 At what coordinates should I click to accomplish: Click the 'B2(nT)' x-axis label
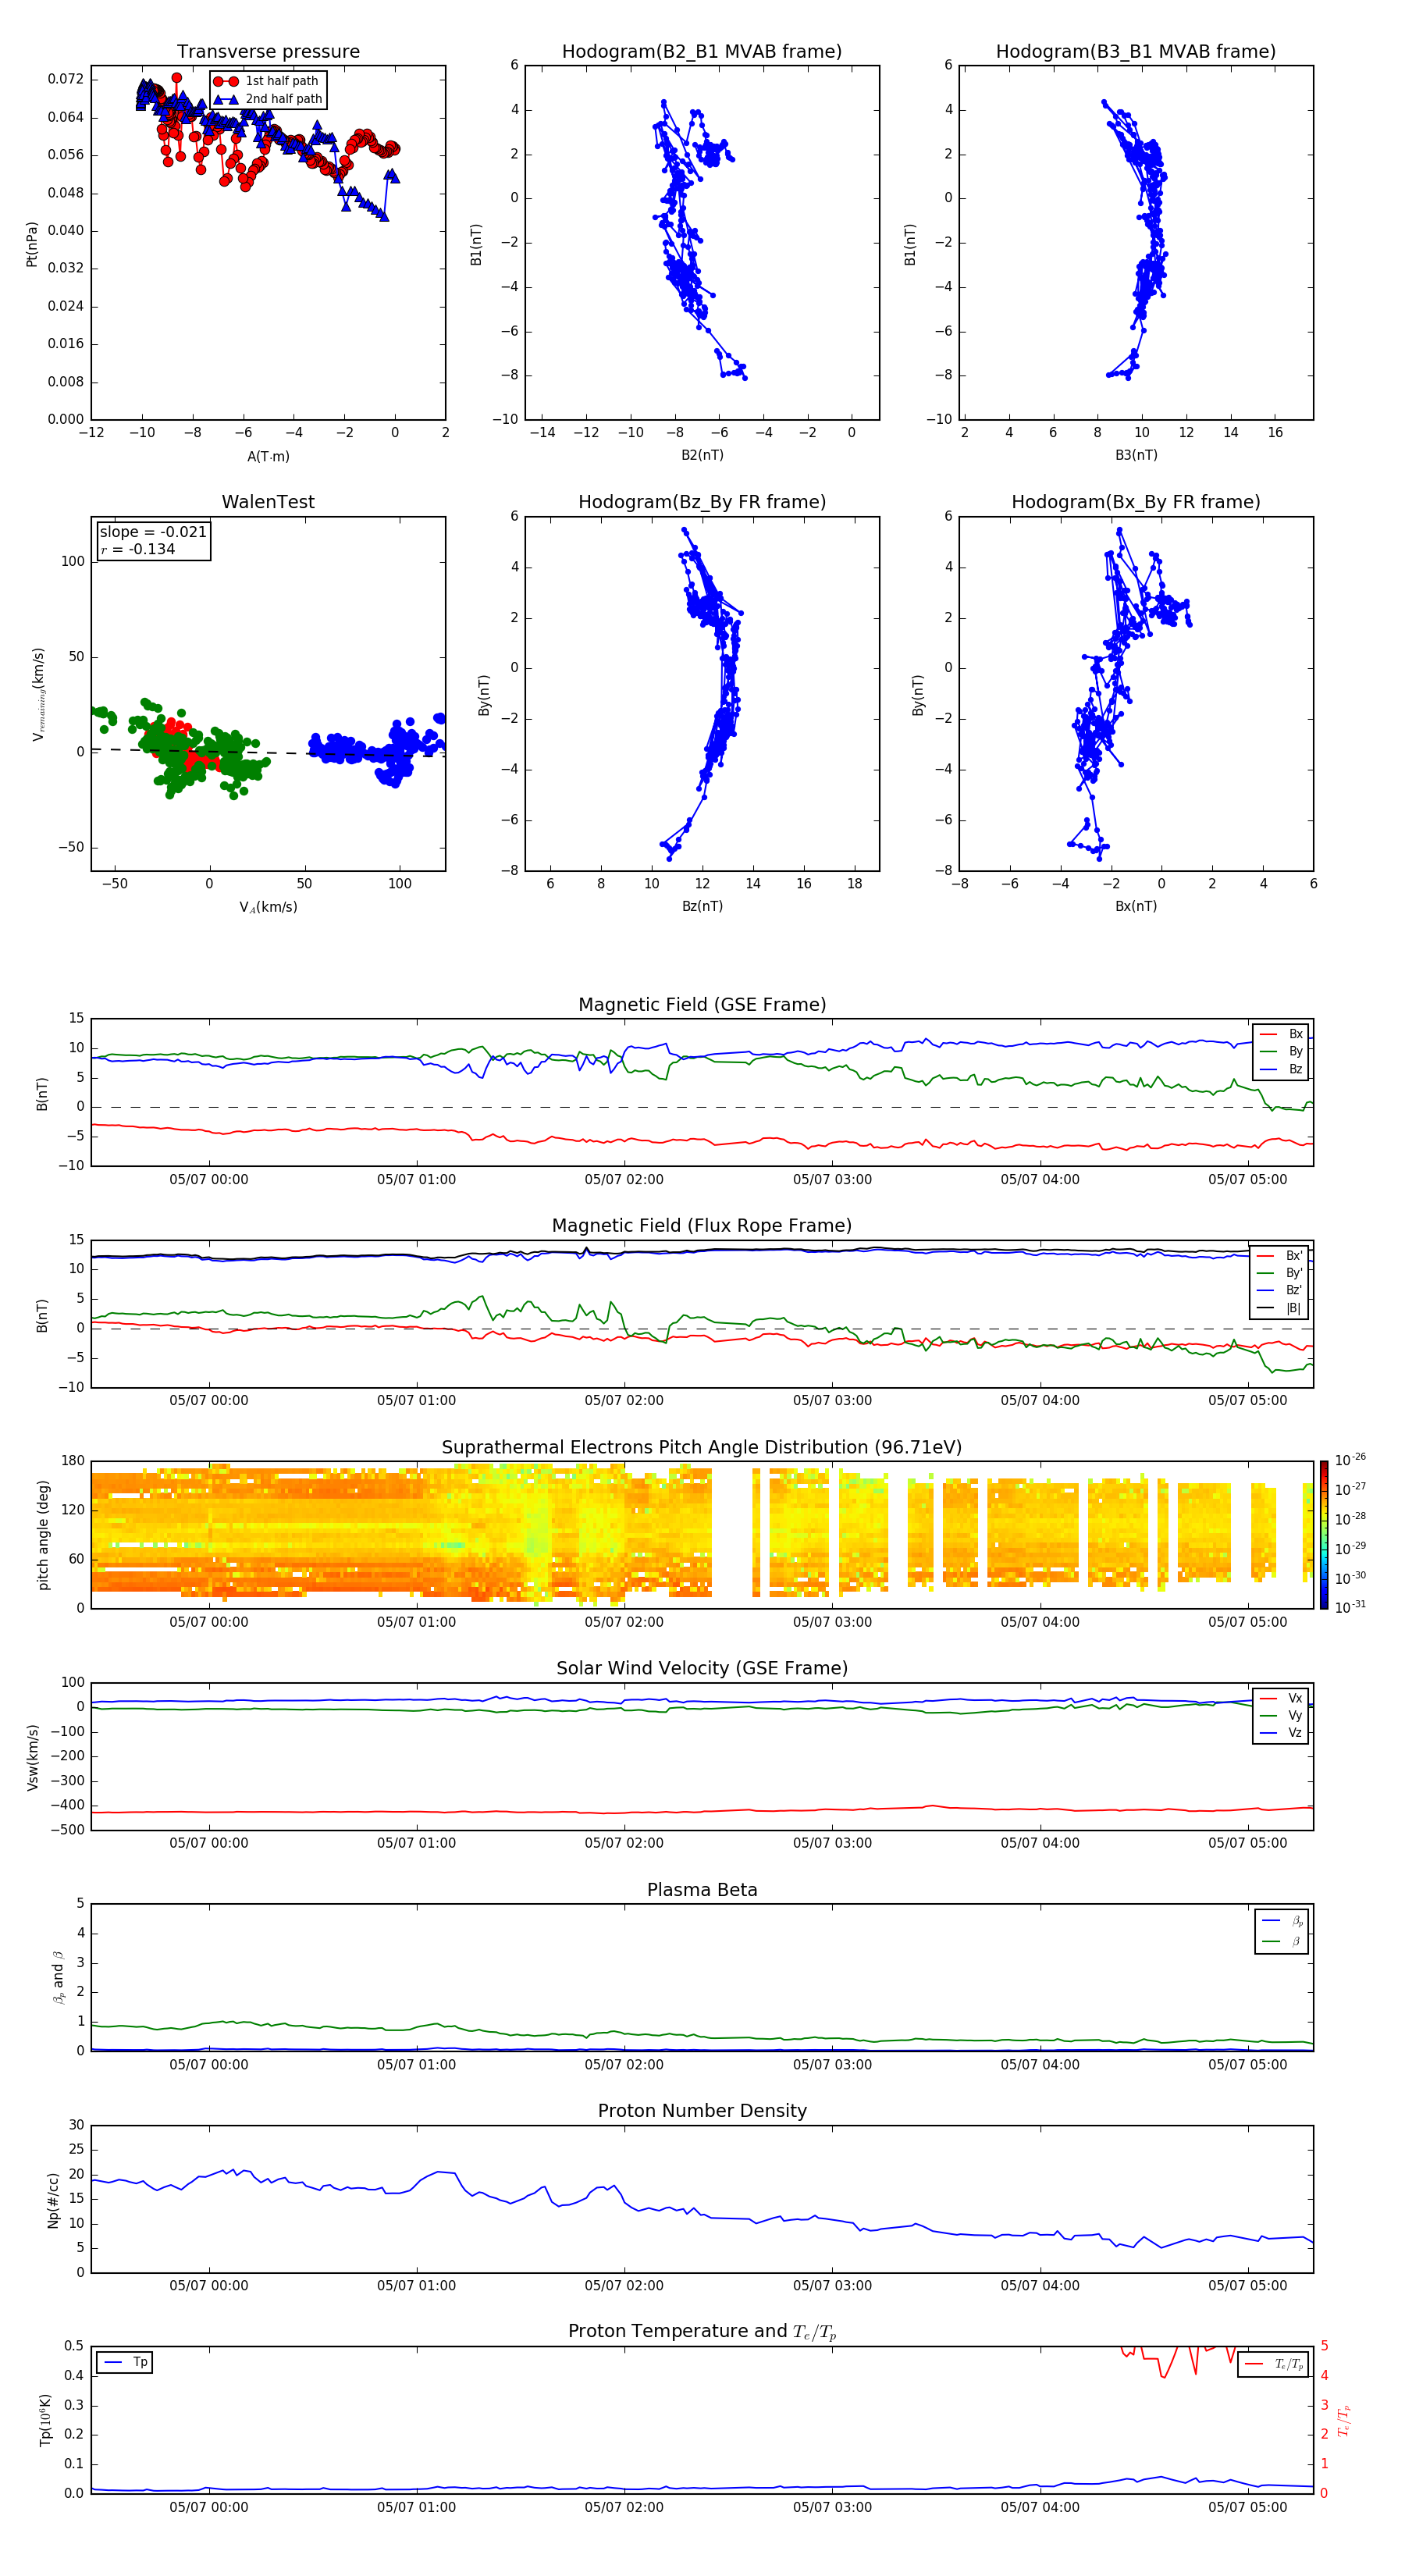(702, 455)
